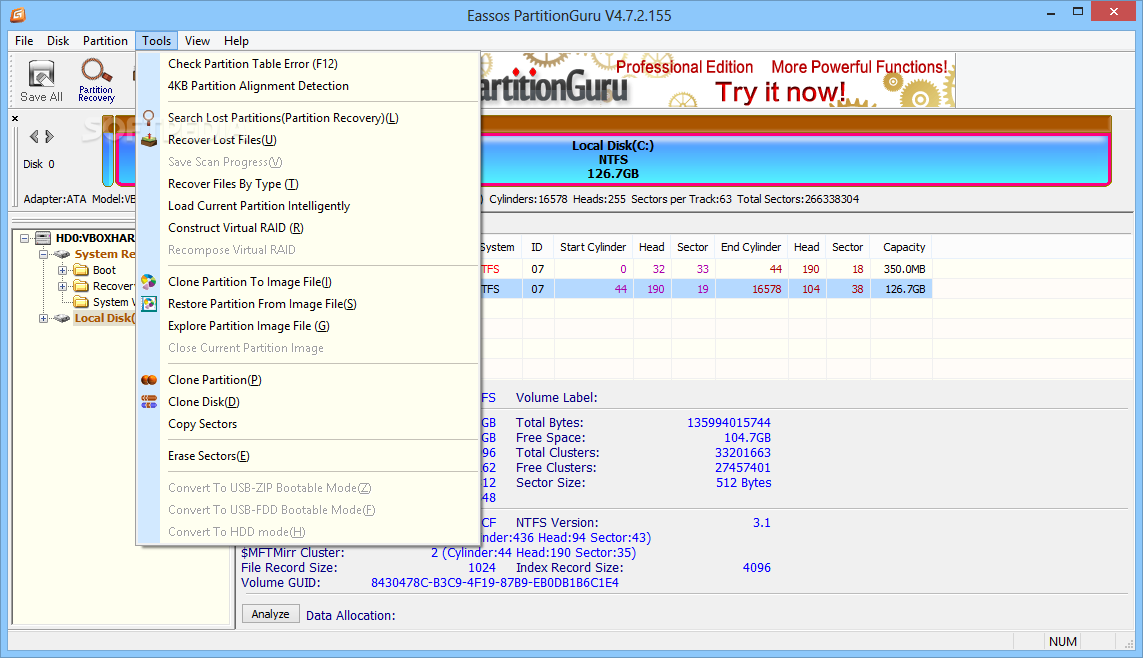This screenshot has width=1143, height=658.
Task: Click the colorful icon beside Clone Partition To Image File
Action: pyautogui.click(x=149, y=282)
